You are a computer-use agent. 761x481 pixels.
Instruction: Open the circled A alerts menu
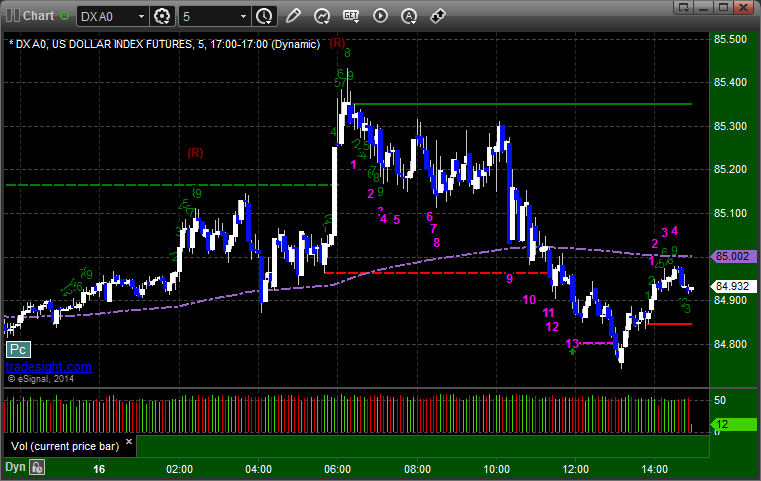(409, 16)
